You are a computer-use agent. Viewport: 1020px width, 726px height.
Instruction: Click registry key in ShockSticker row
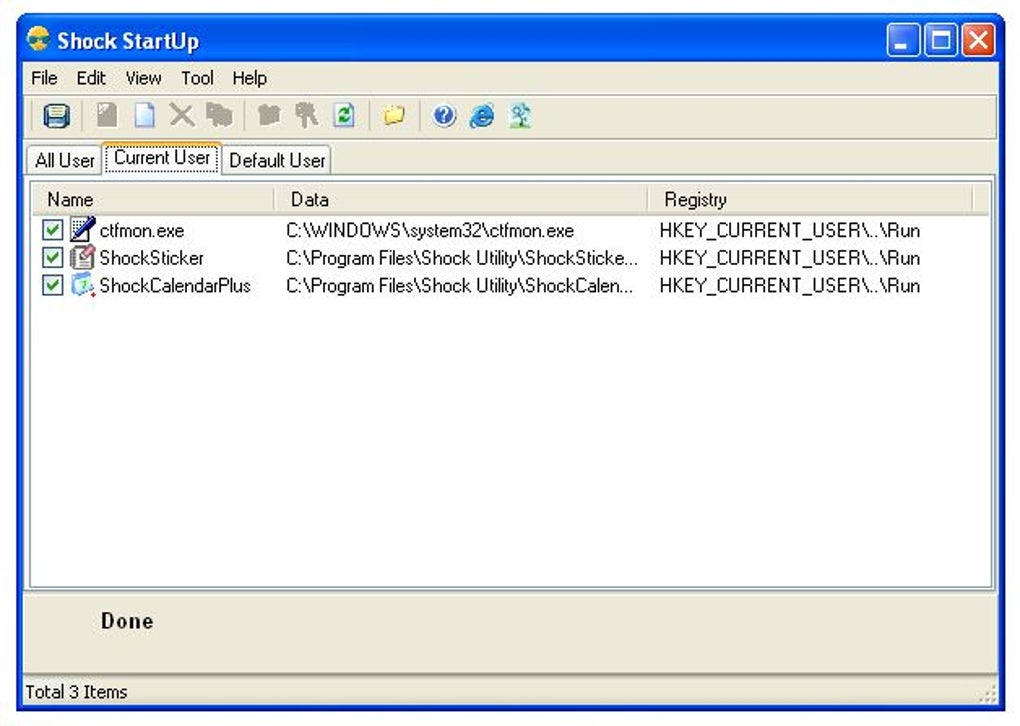[790, 258]
